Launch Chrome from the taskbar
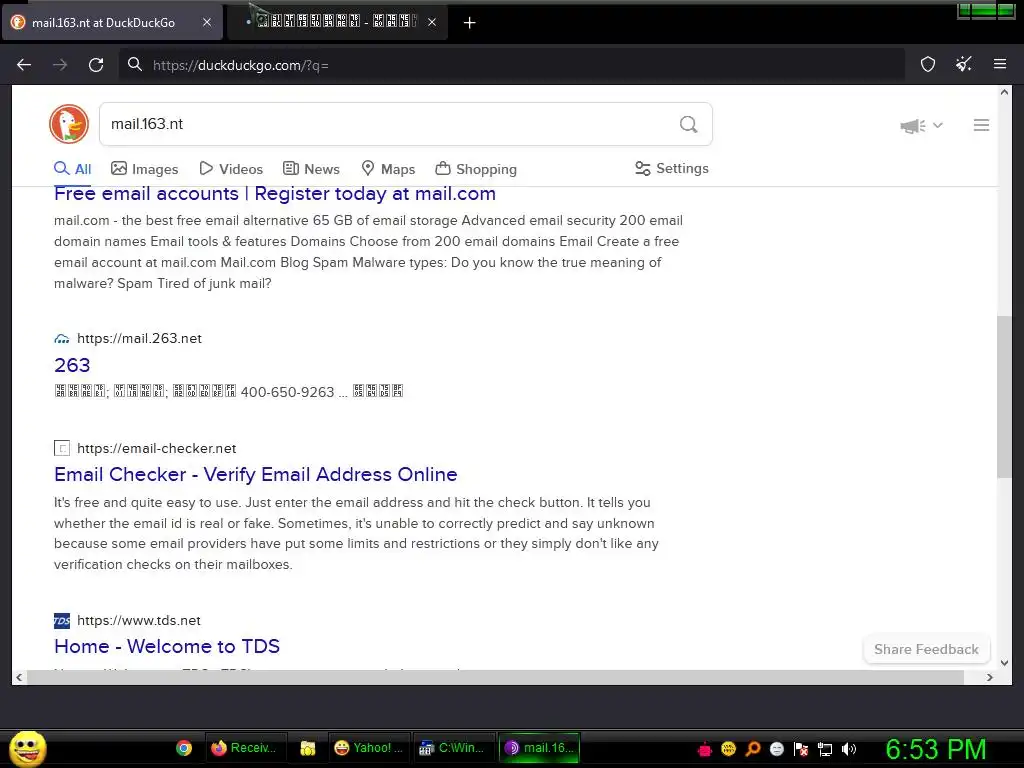Image resolution: width=1024 pixels, height=768 pixels. coord(184,748)
